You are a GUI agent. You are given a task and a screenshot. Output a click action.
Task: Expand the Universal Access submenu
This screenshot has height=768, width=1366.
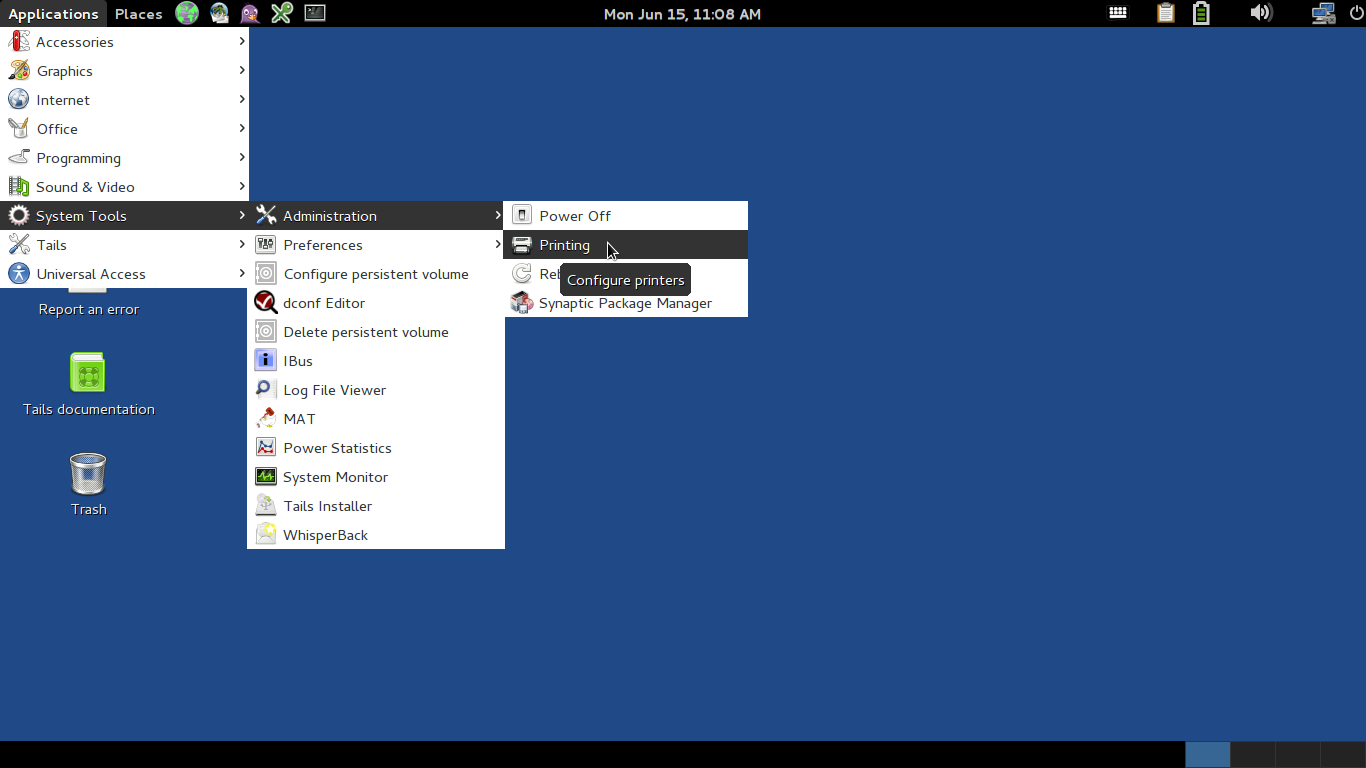125,274
